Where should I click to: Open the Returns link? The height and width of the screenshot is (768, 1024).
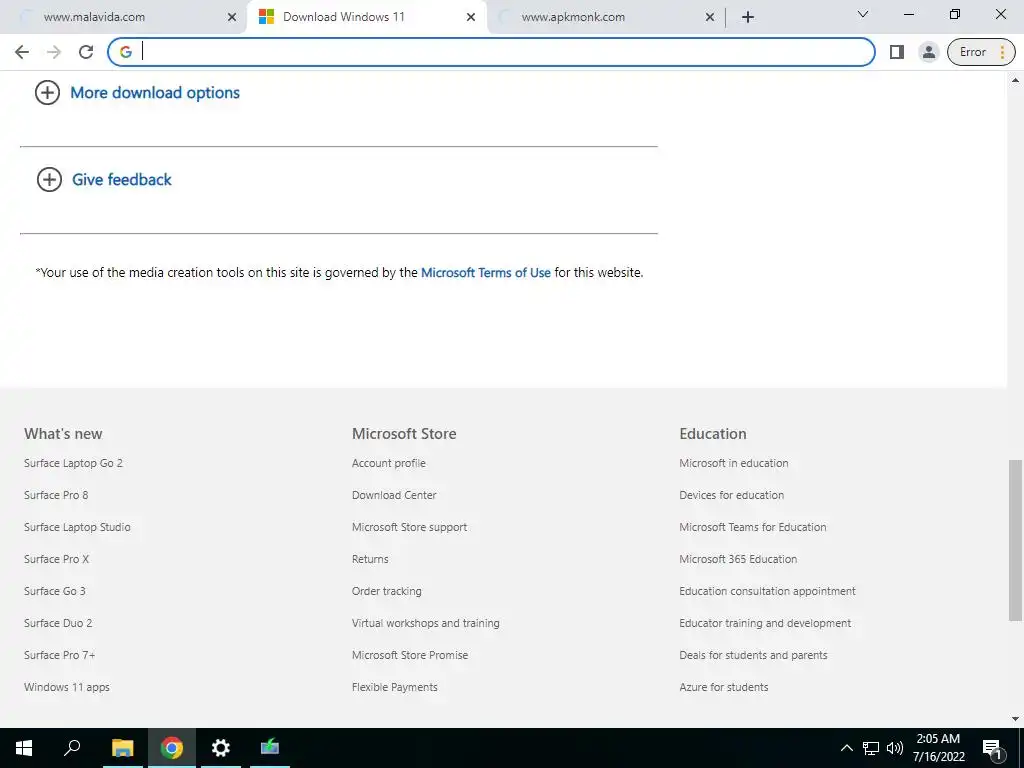370,559
